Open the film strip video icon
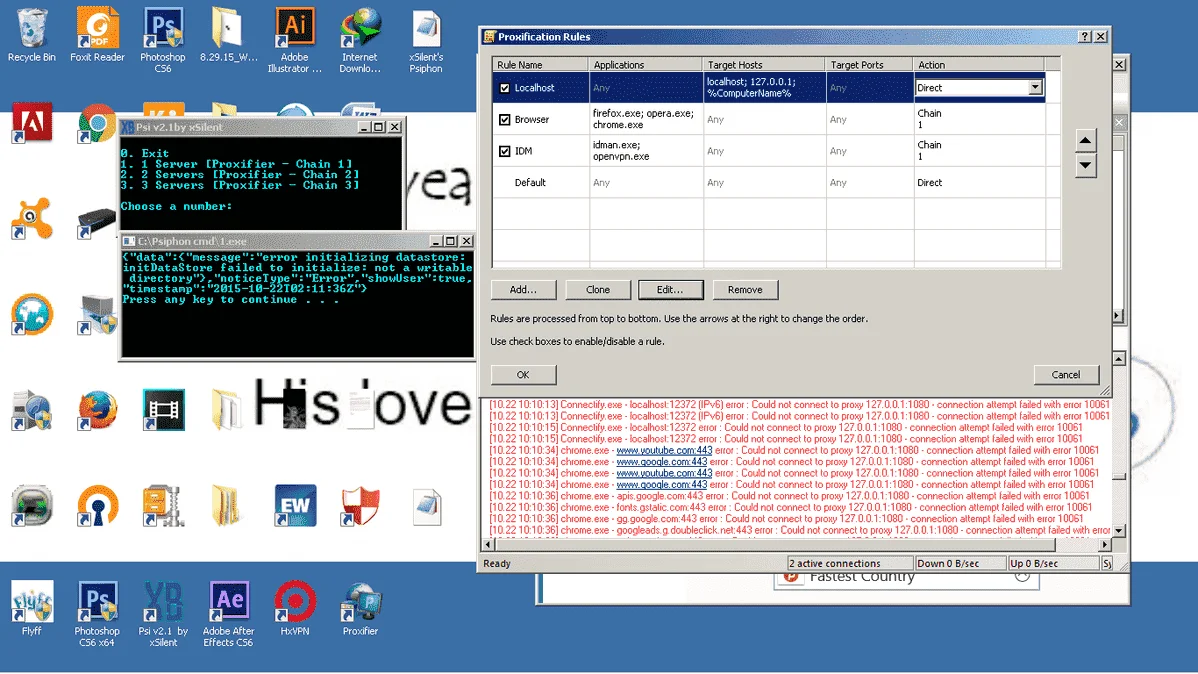Viewport: 1198px width, 674px height. (x=164, y=410)
